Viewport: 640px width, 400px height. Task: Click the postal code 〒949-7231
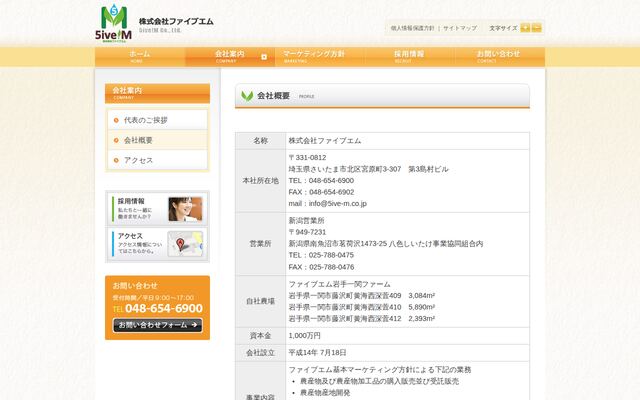307,232
